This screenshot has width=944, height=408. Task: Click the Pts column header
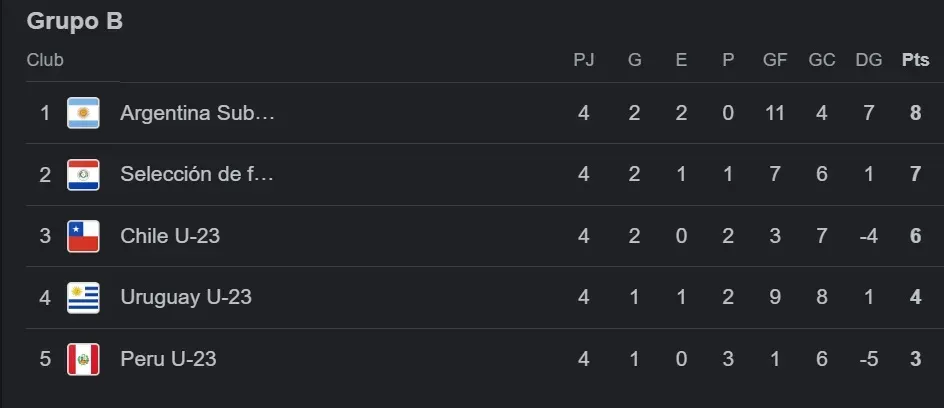[916, 60]
